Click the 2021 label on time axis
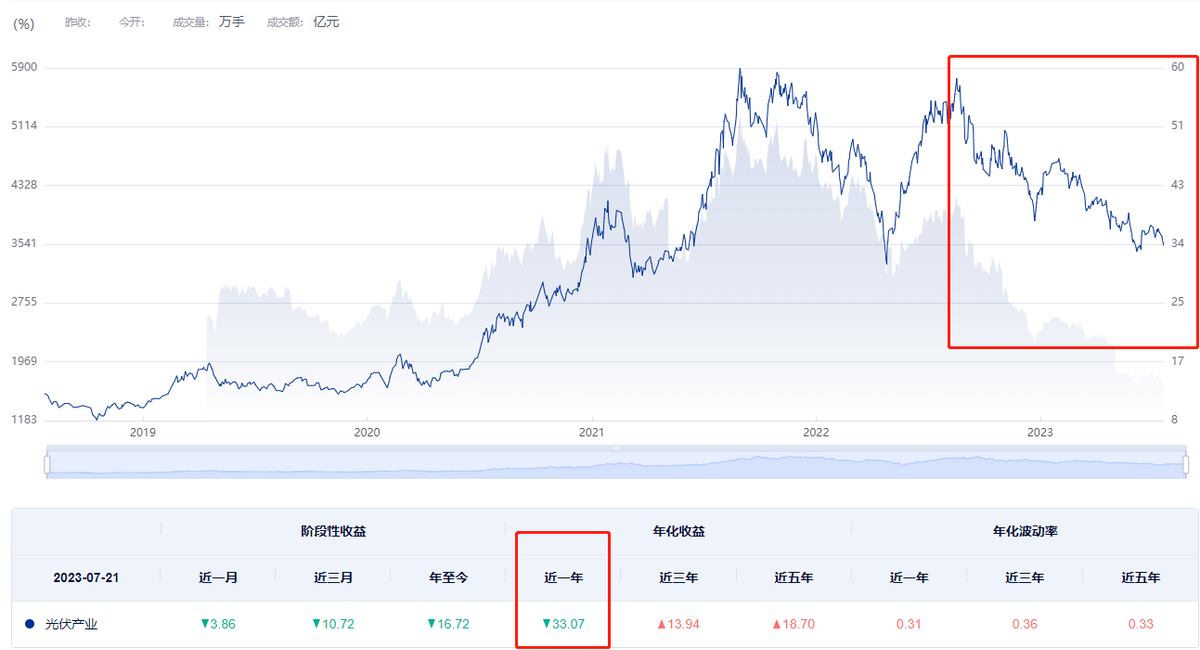The image size is (1200, 650). coord(592,433)
